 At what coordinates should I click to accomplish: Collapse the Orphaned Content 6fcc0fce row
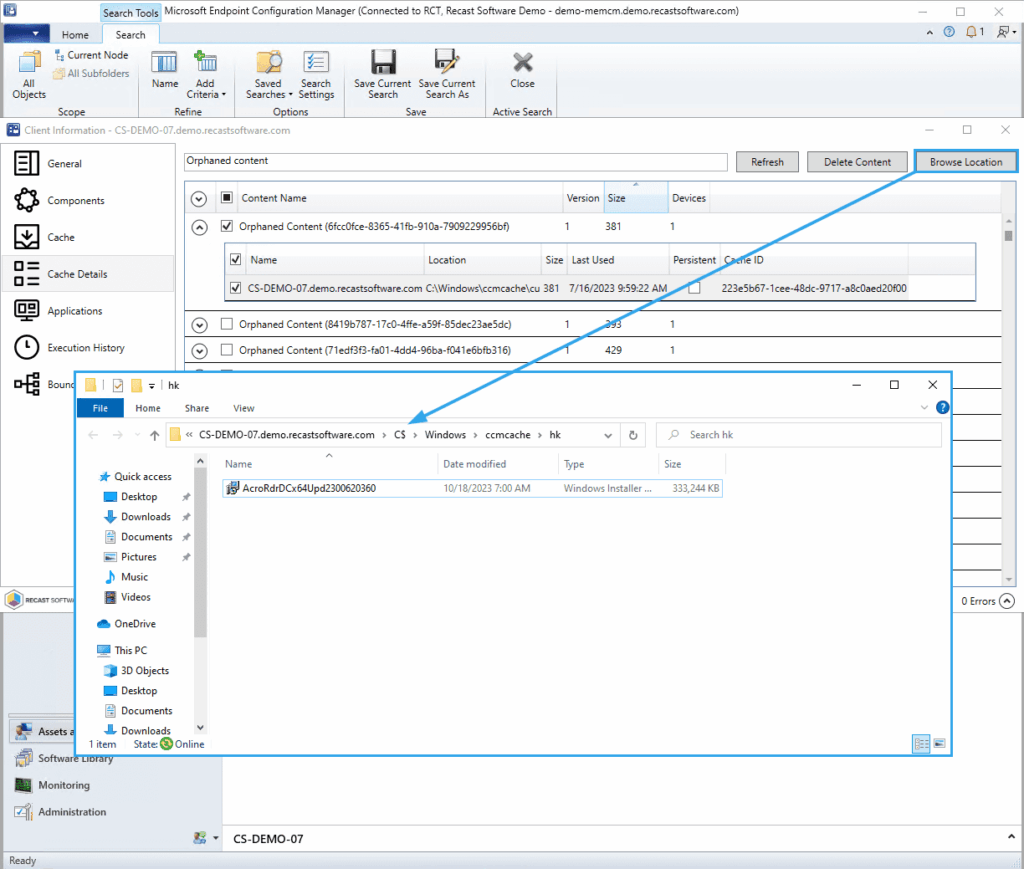pos(199,227)
